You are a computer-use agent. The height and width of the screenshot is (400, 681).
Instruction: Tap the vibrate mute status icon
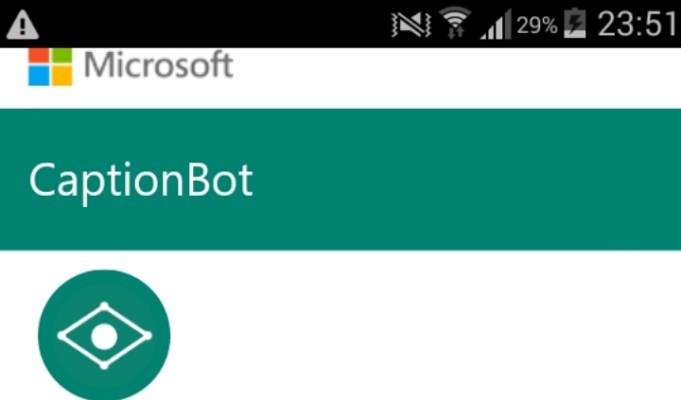point(411,25)
